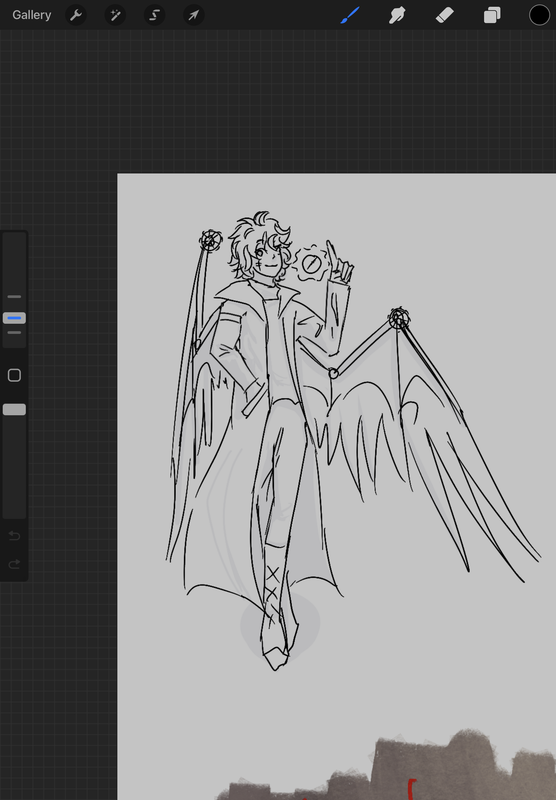
Task: Select the Brush tool
Action: [x=350, y=15]
